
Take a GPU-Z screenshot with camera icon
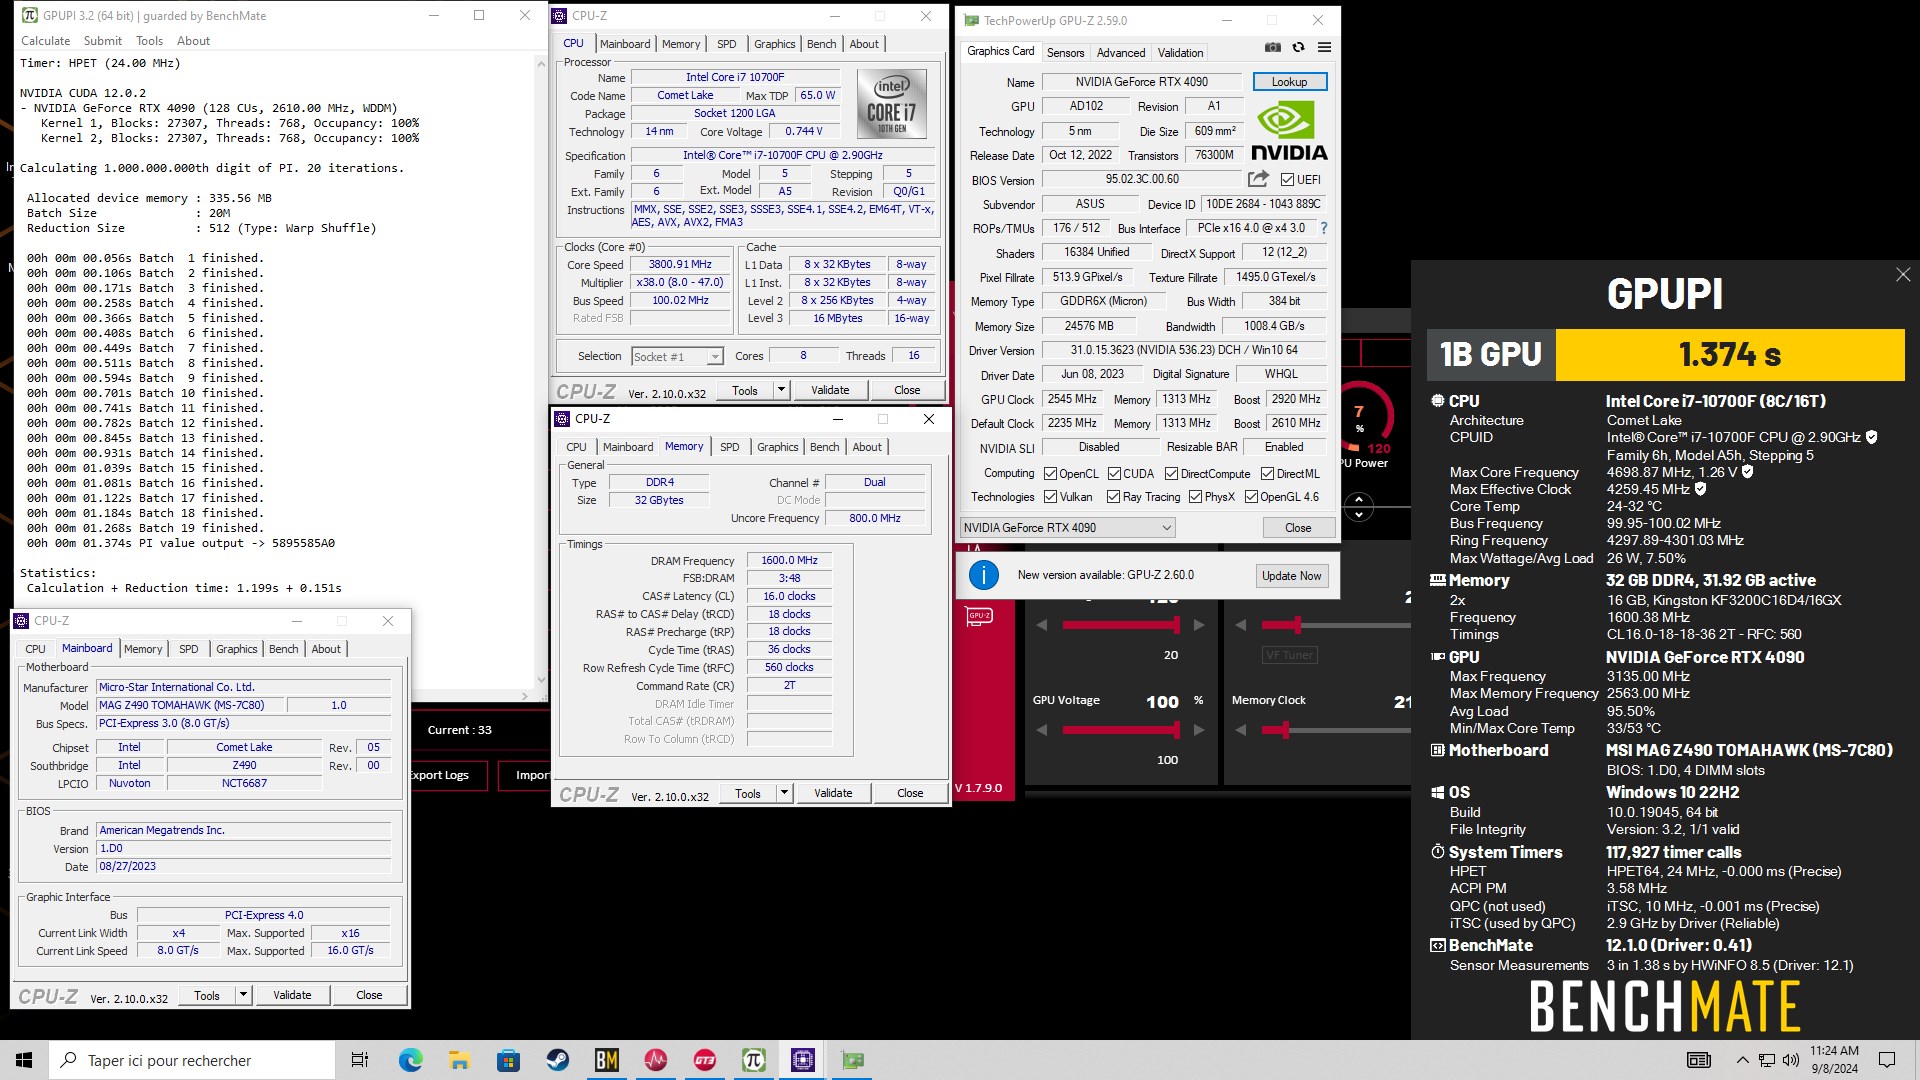tap(1272, 48)
